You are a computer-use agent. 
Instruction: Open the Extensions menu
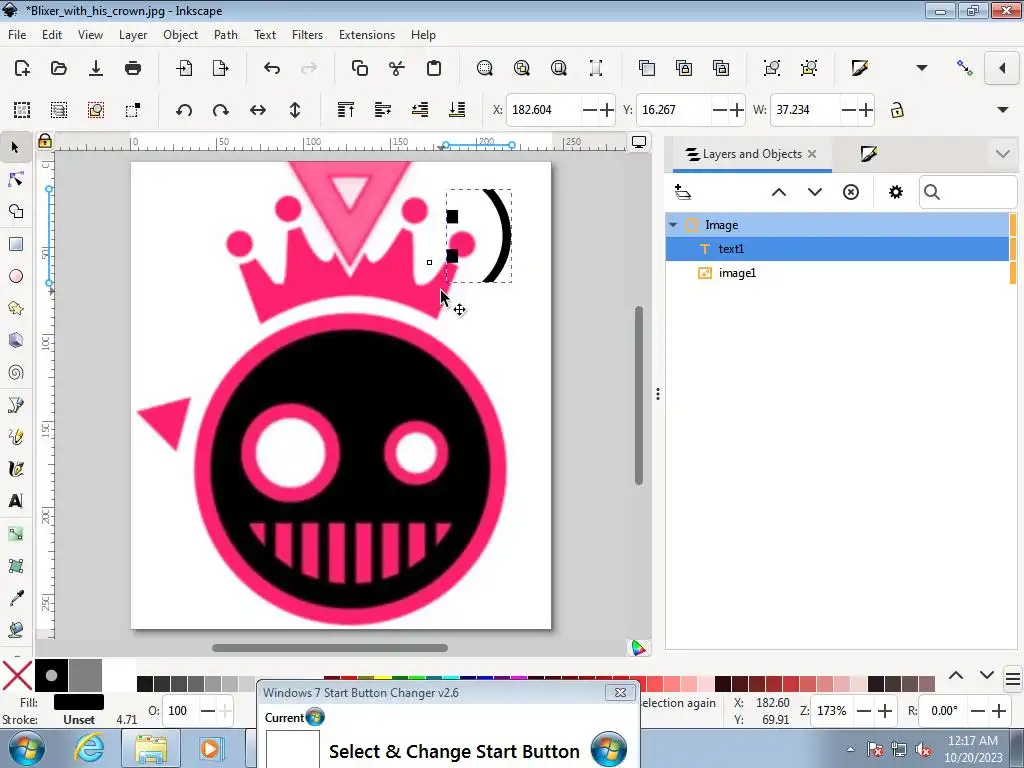pos(366,35)
